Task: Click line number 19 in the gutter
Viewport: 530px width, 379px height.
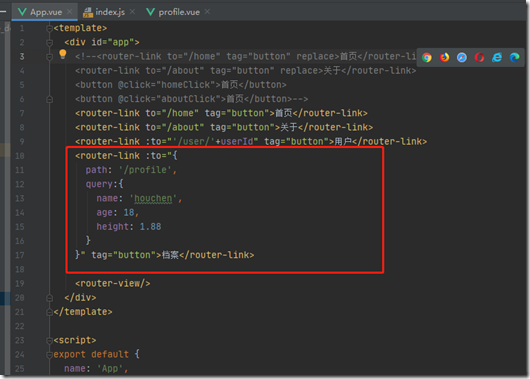Action: click(x=20, y=284)
